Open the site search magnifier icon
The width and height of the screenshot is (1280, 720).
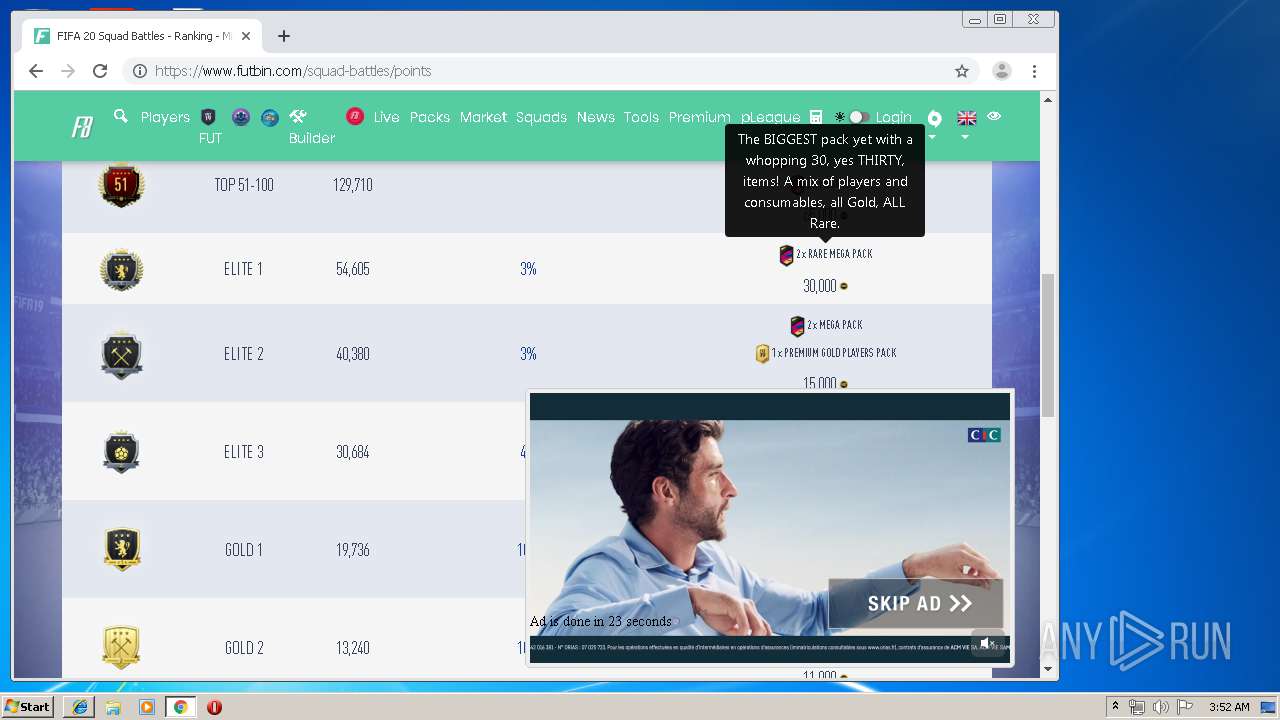(121, 116)
